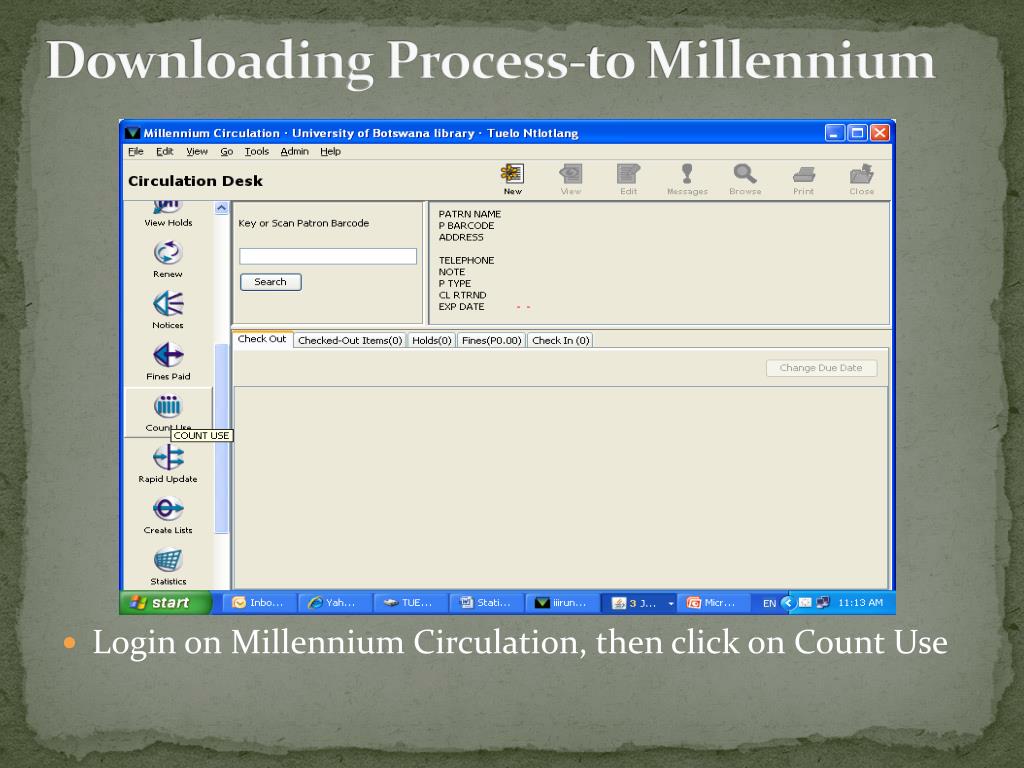1024x768 pixels.
Task: Open the Tools menu
Action: 257,152
